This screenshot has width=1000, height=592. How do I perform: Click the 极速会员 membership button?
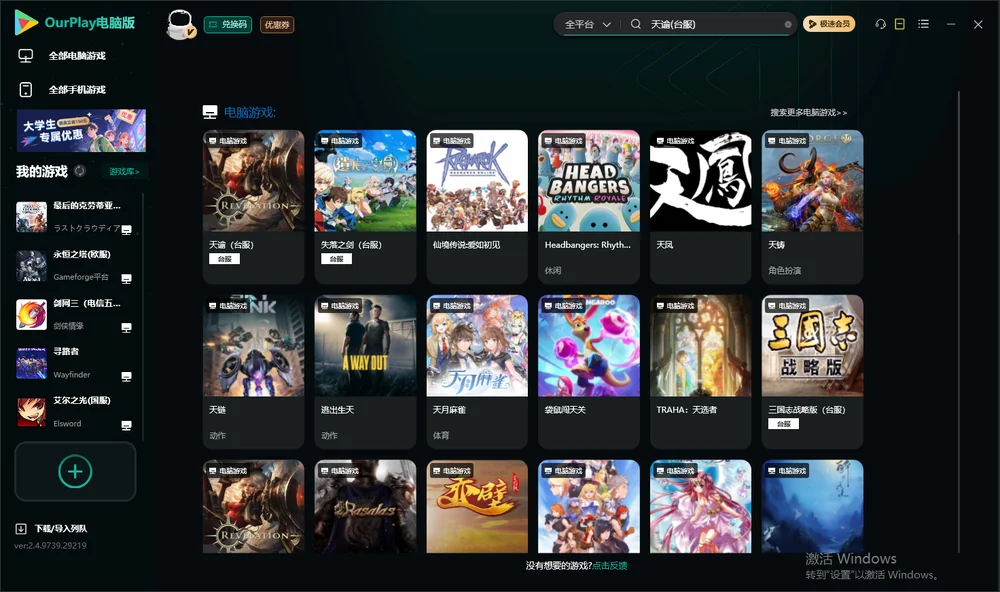[829, 24]
